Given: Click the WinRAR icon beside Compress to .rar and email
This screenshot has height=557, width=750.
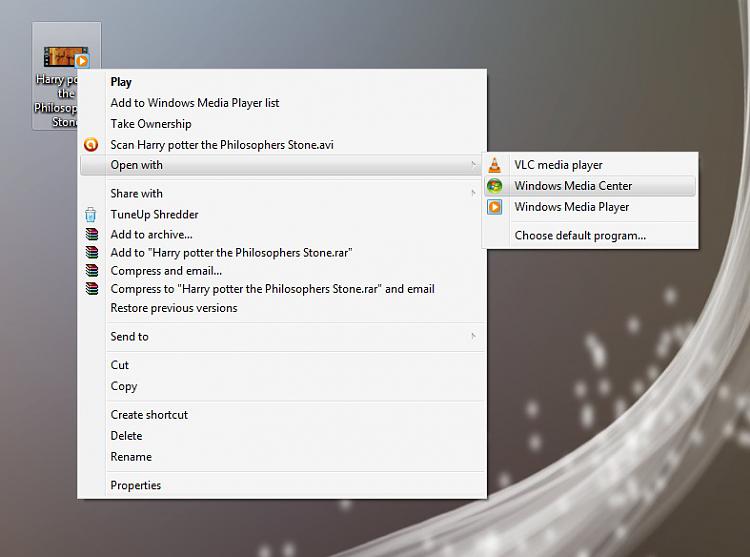Looking at the screenshot, I should pos(92,289).
